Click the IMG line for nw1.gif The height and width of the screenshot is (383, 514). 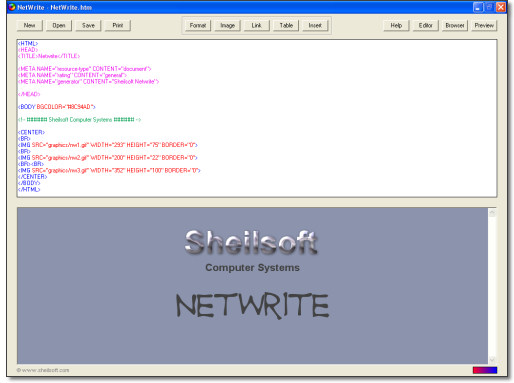(x=108, y=145)
